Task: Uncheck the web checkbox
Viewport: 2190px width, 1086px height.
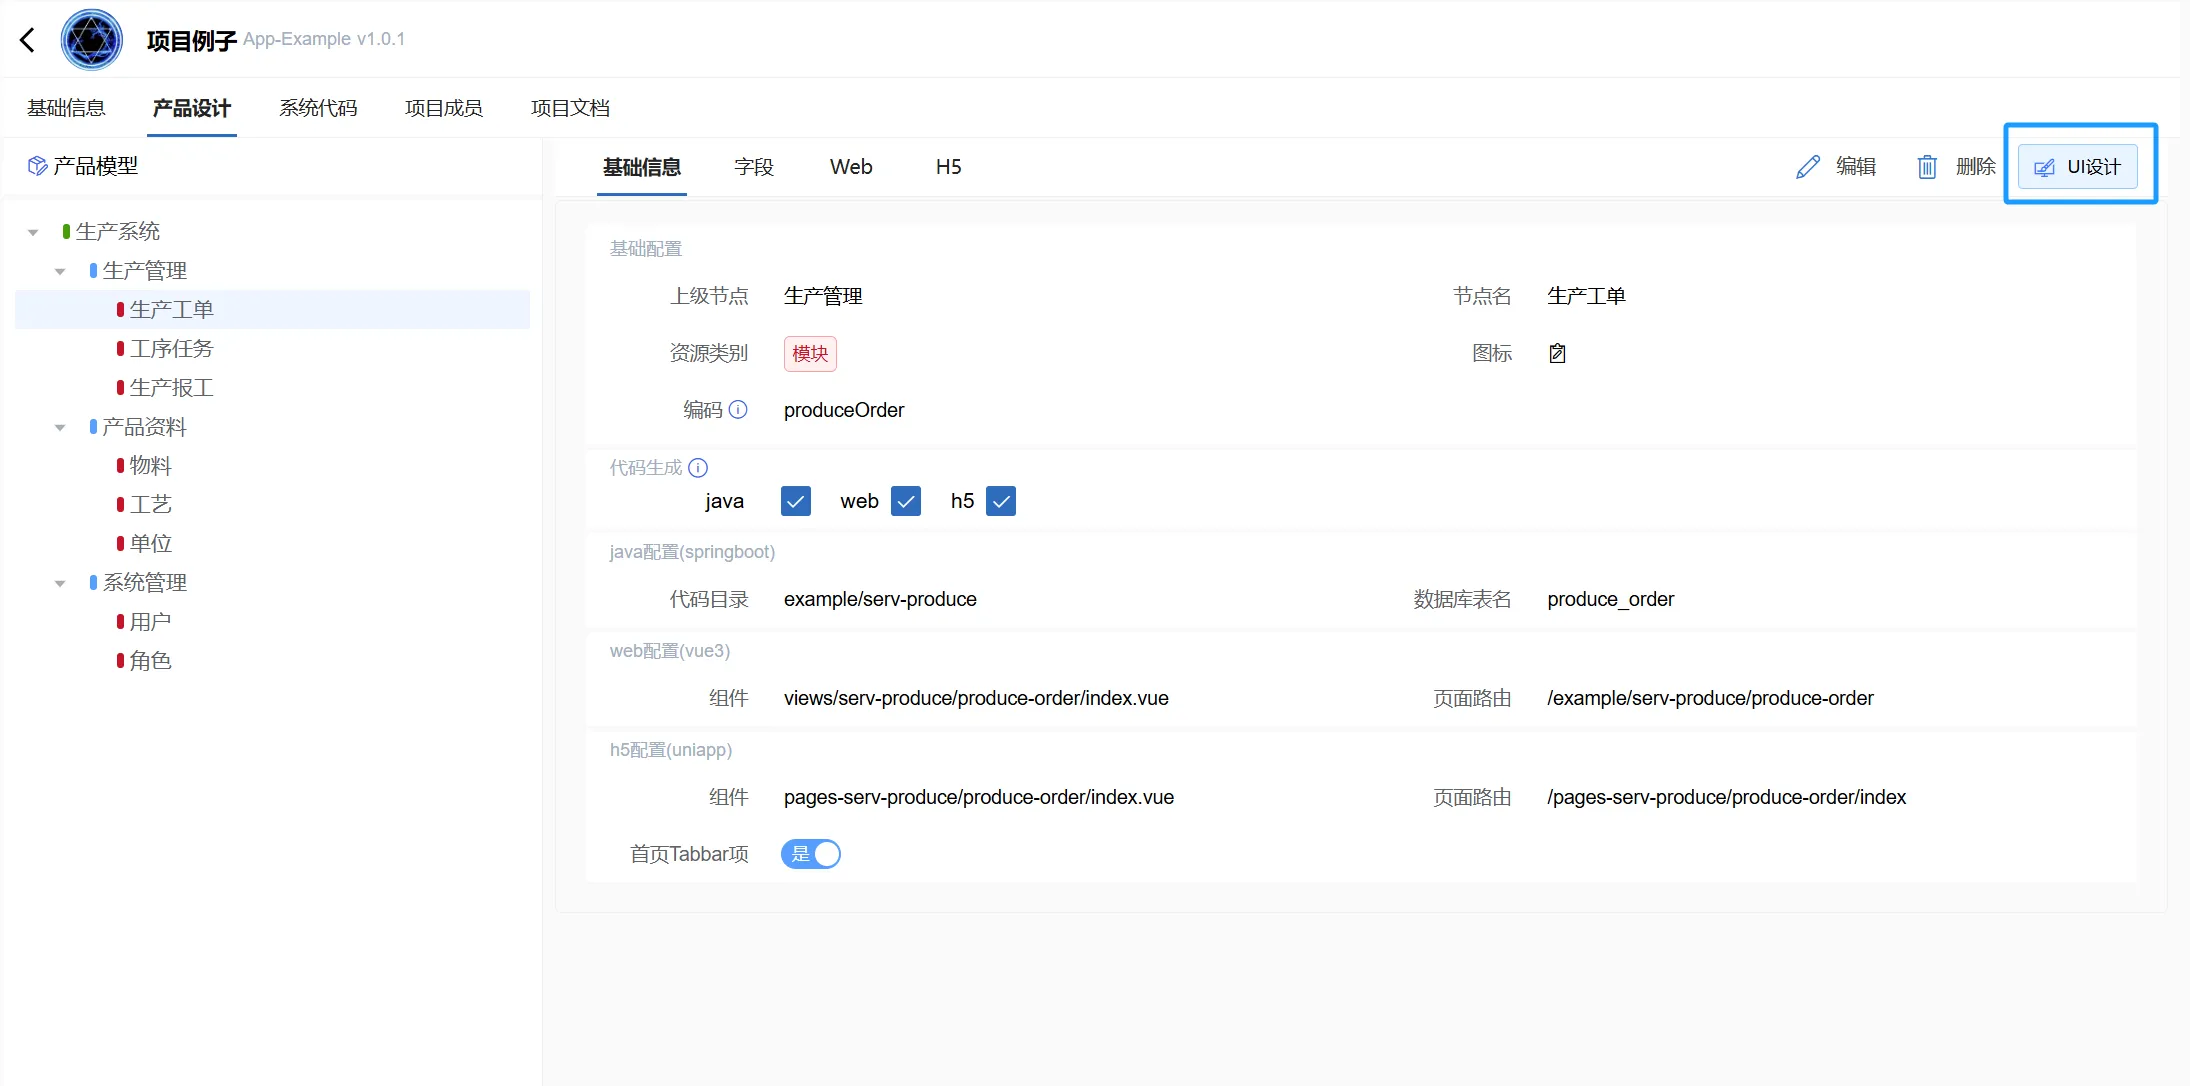Action: pos(906,501)
